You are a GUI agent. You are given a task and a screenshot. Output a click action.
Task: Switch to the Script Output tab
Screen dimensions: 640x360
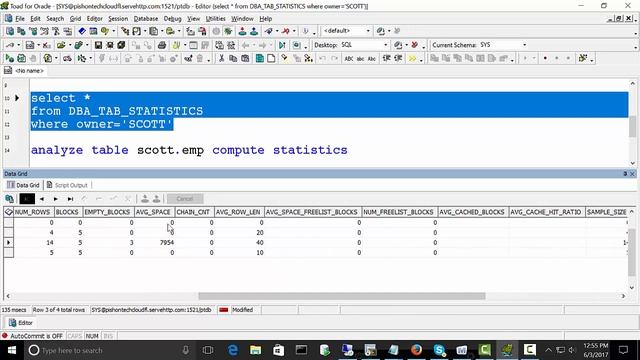tap(67, 185)
